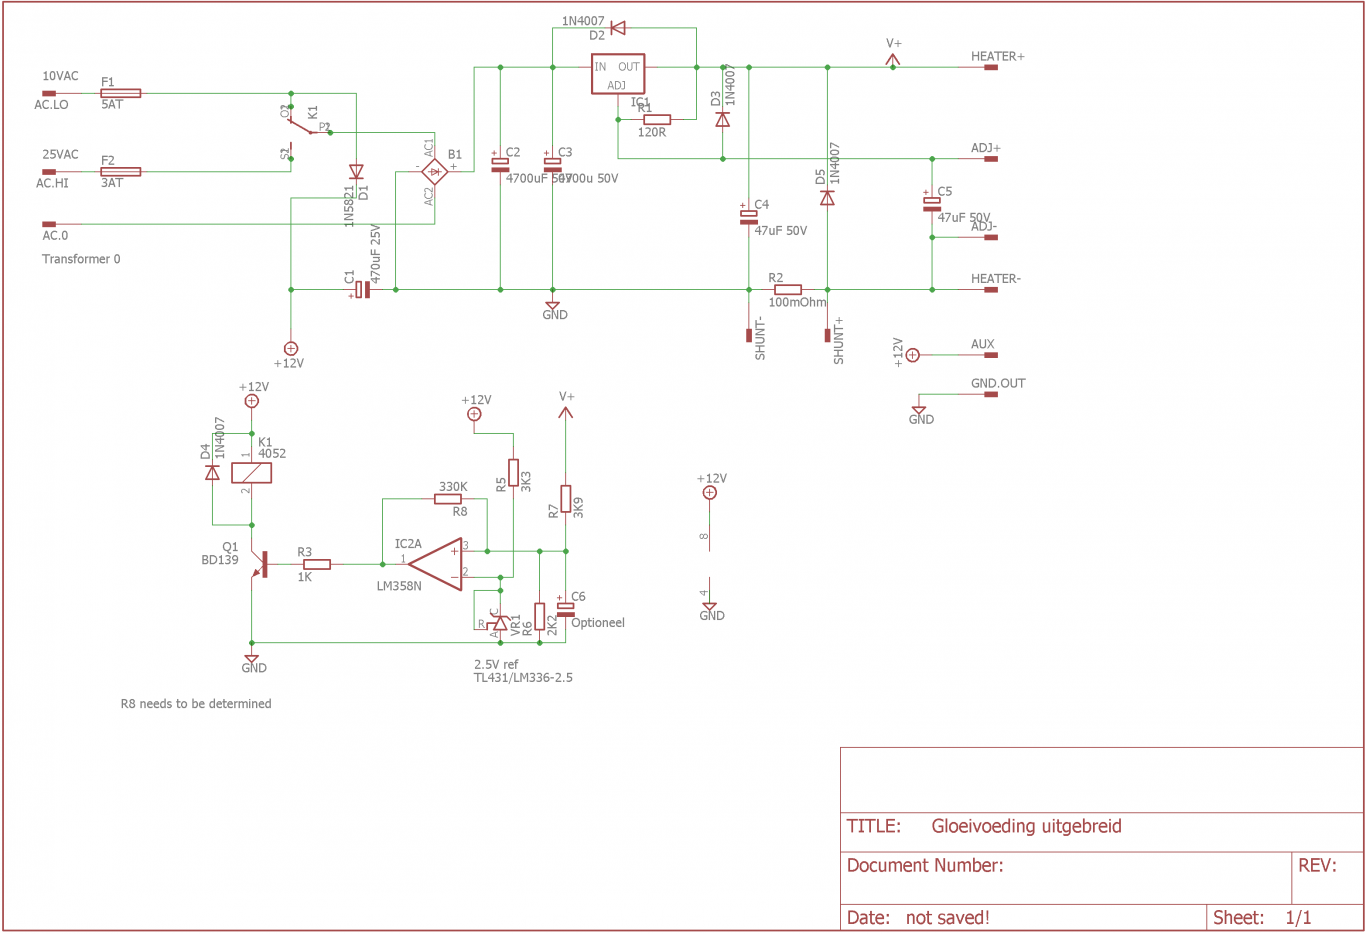Screen dimensions: 1366x934
Task: Select the 330K feedback resistor R8
Action: click(450, 498)
